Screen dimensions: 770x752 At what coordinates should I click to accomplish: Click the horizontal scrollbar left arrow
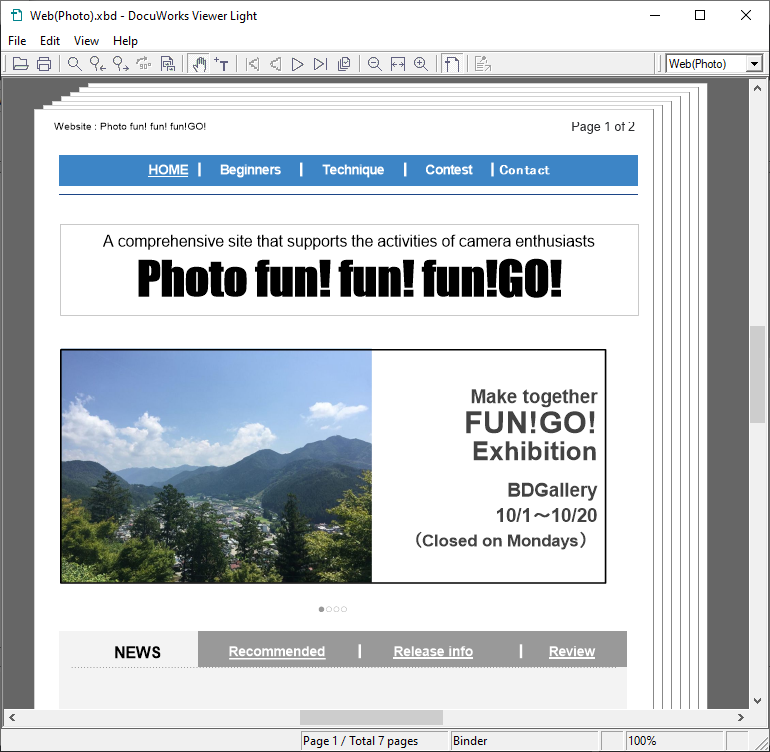(12, 718)
